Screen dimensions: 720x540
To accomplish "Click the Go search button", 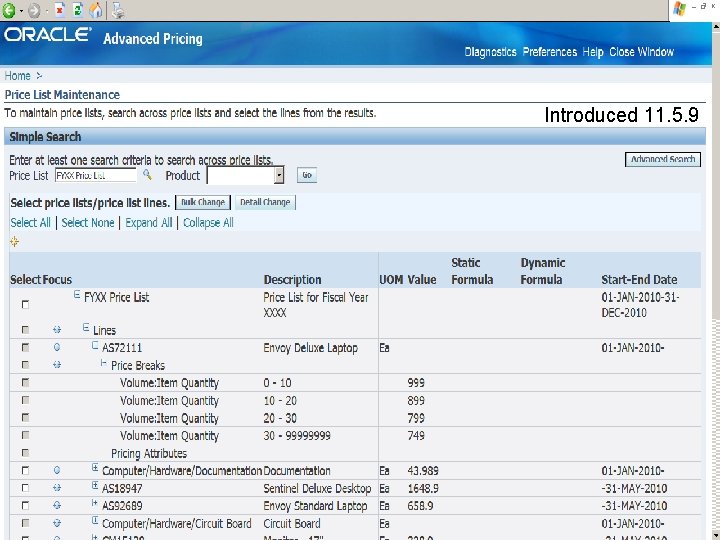I will pos(307,175).
